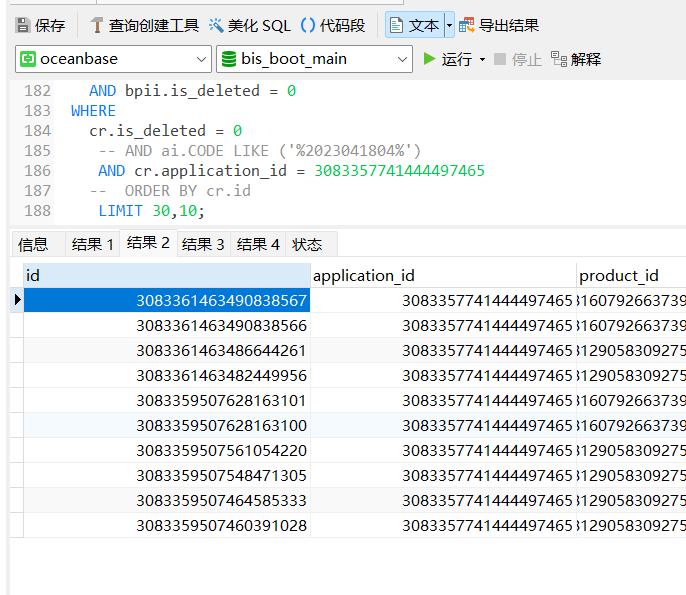Click the current row indicator arrow
This screenshot has height=595, width=686.
pyautogui.click(x=17, y=300)
